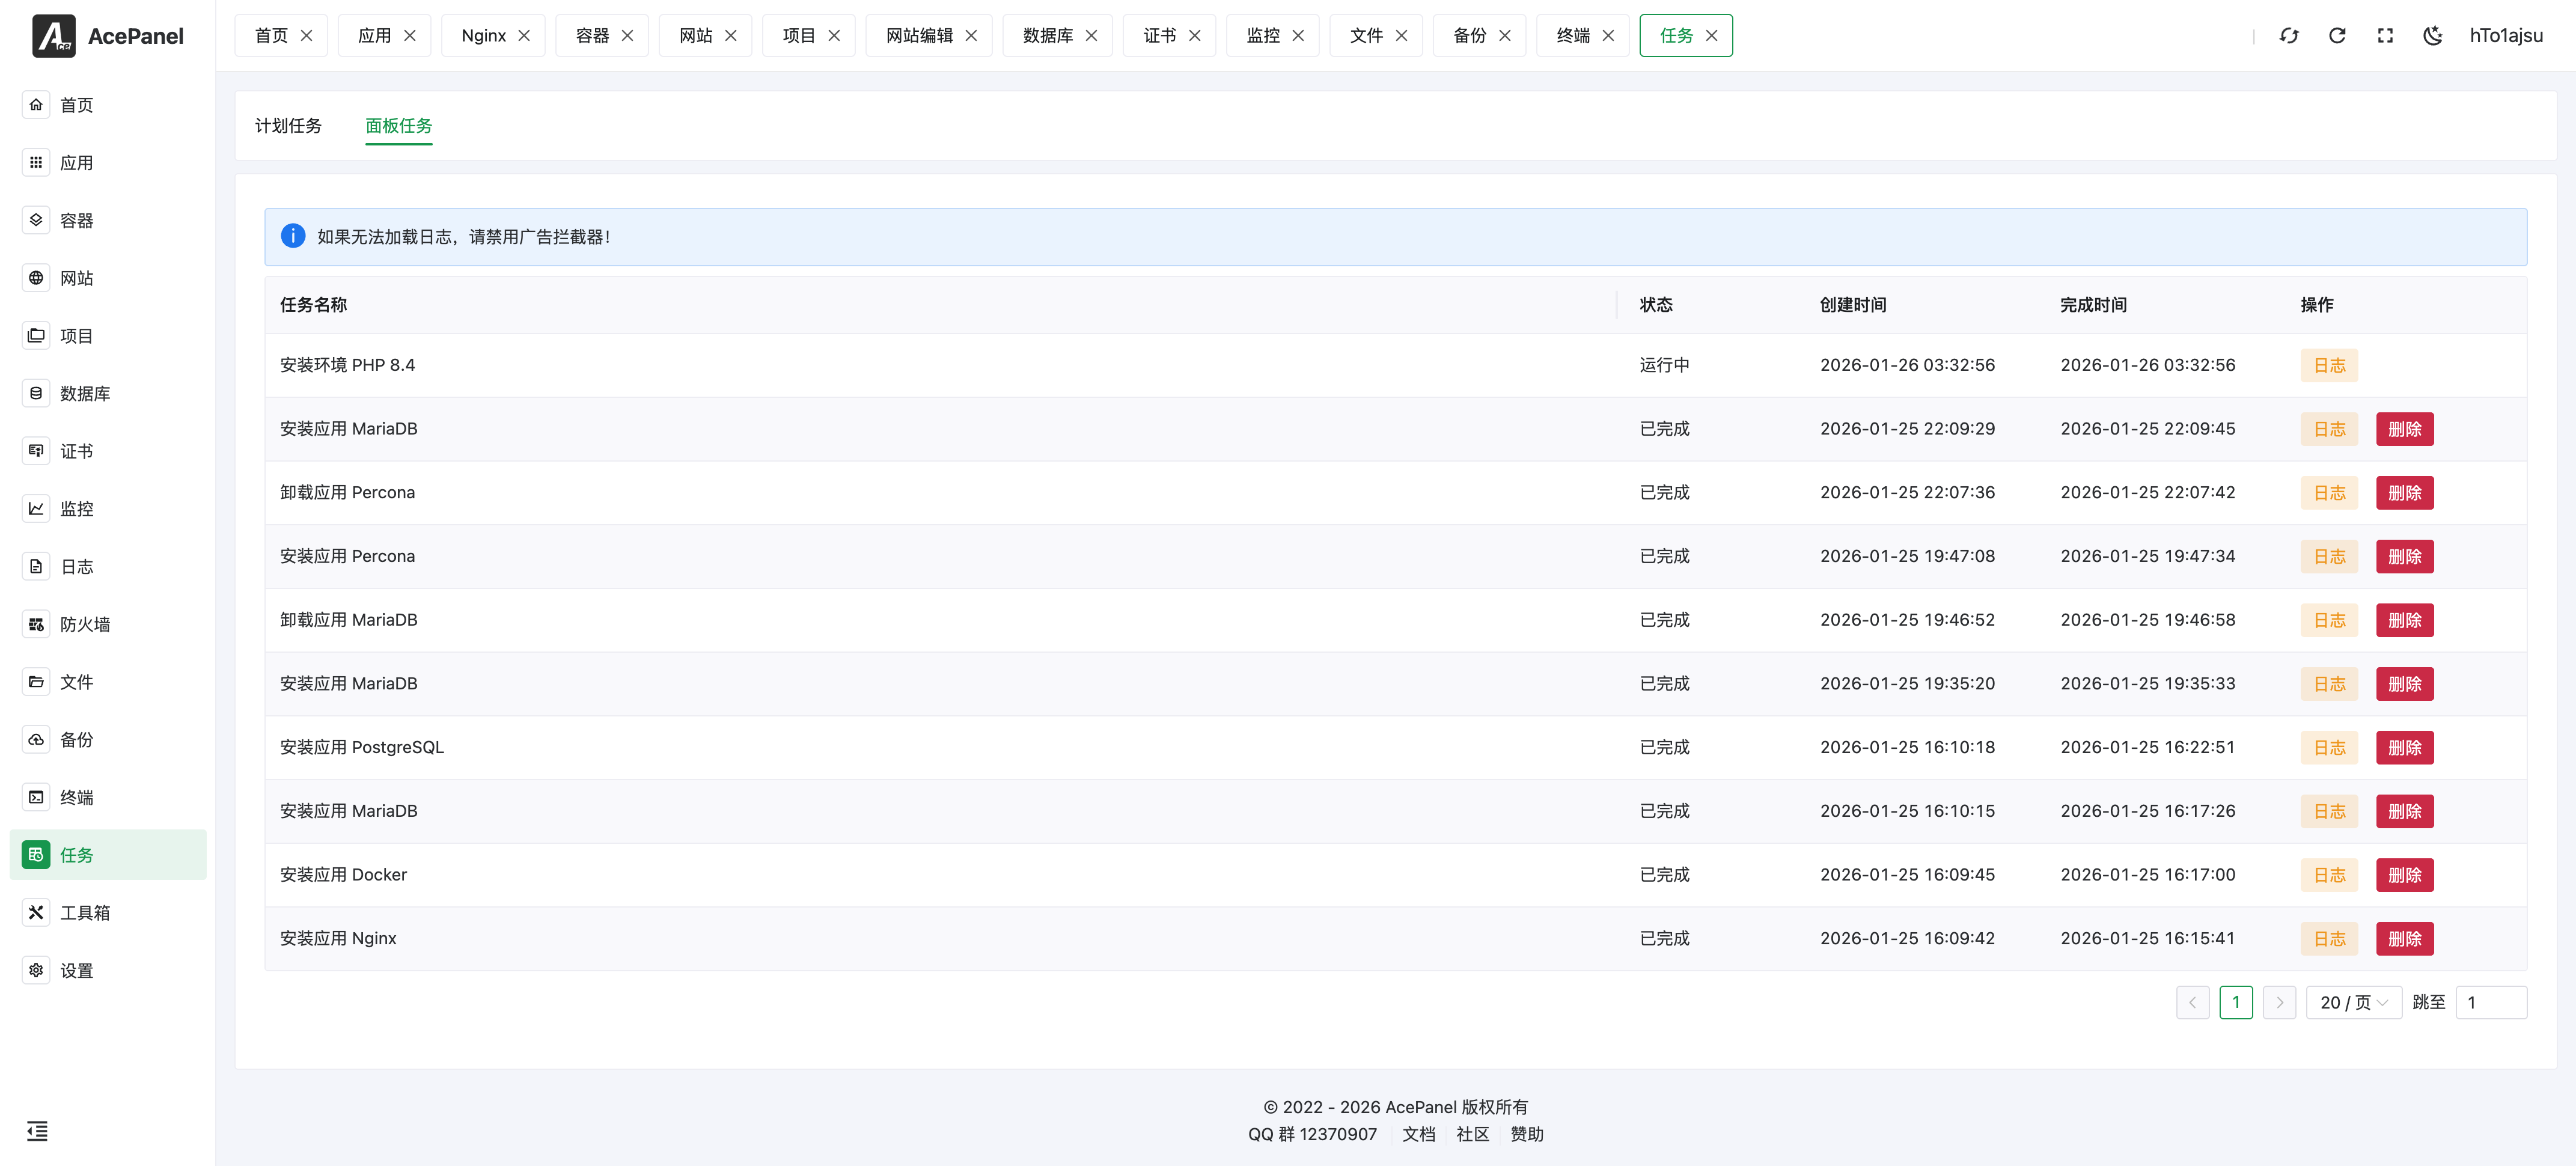This screenshot has height=1166, width=2576.
Task: Switch to the Nginx top tab
Action: pos(483,36)
